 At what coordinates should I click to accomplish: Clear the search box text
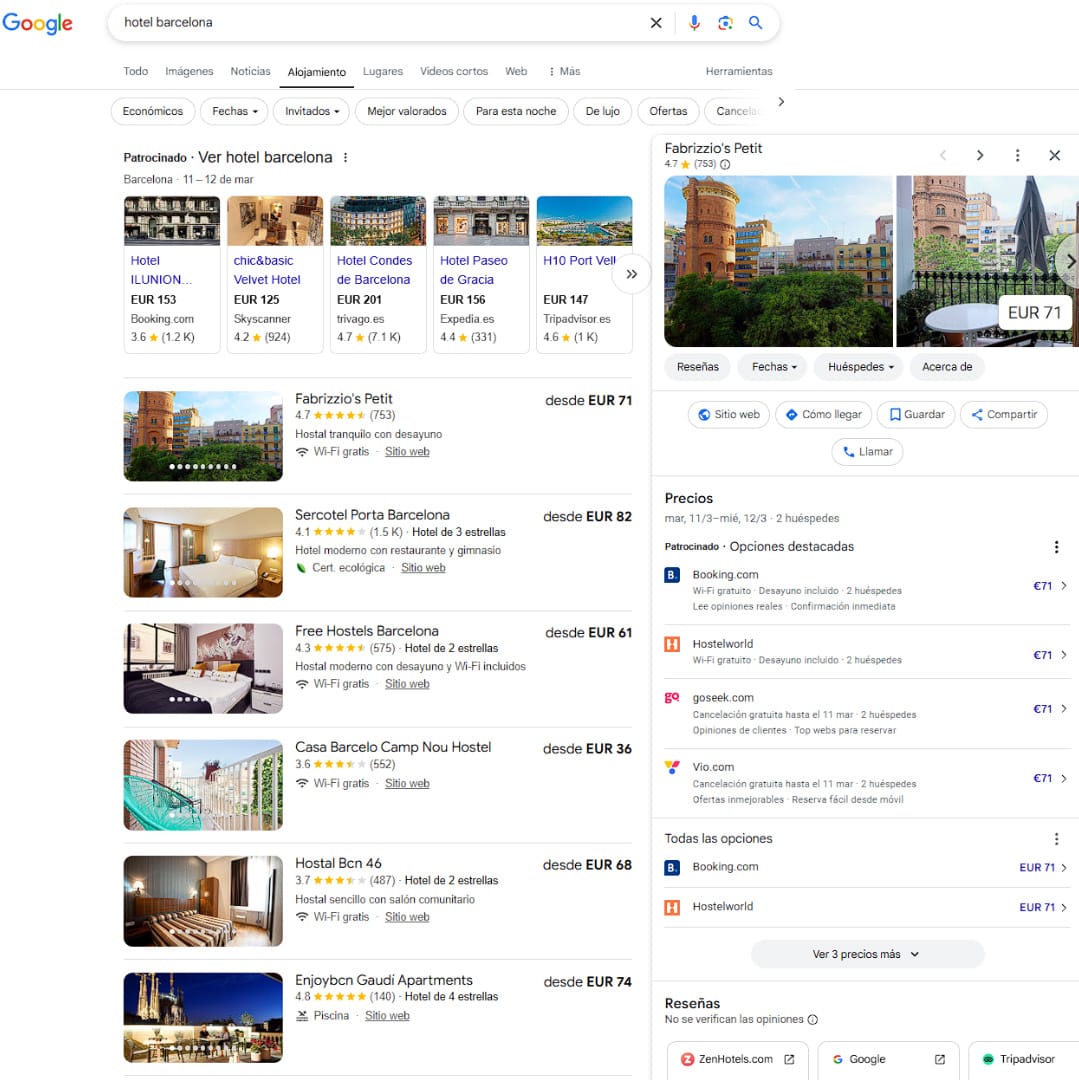[656, 23]
